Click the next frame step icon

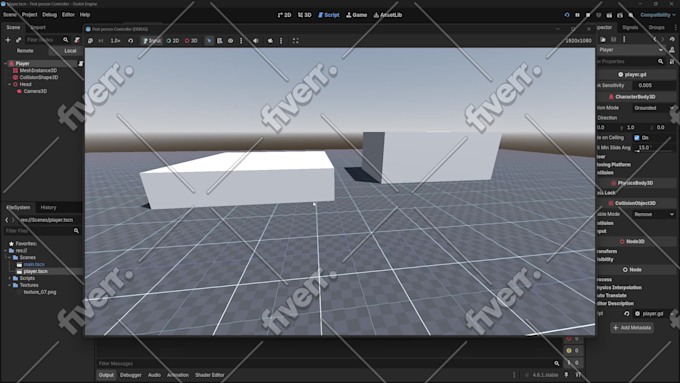(101, 41)
